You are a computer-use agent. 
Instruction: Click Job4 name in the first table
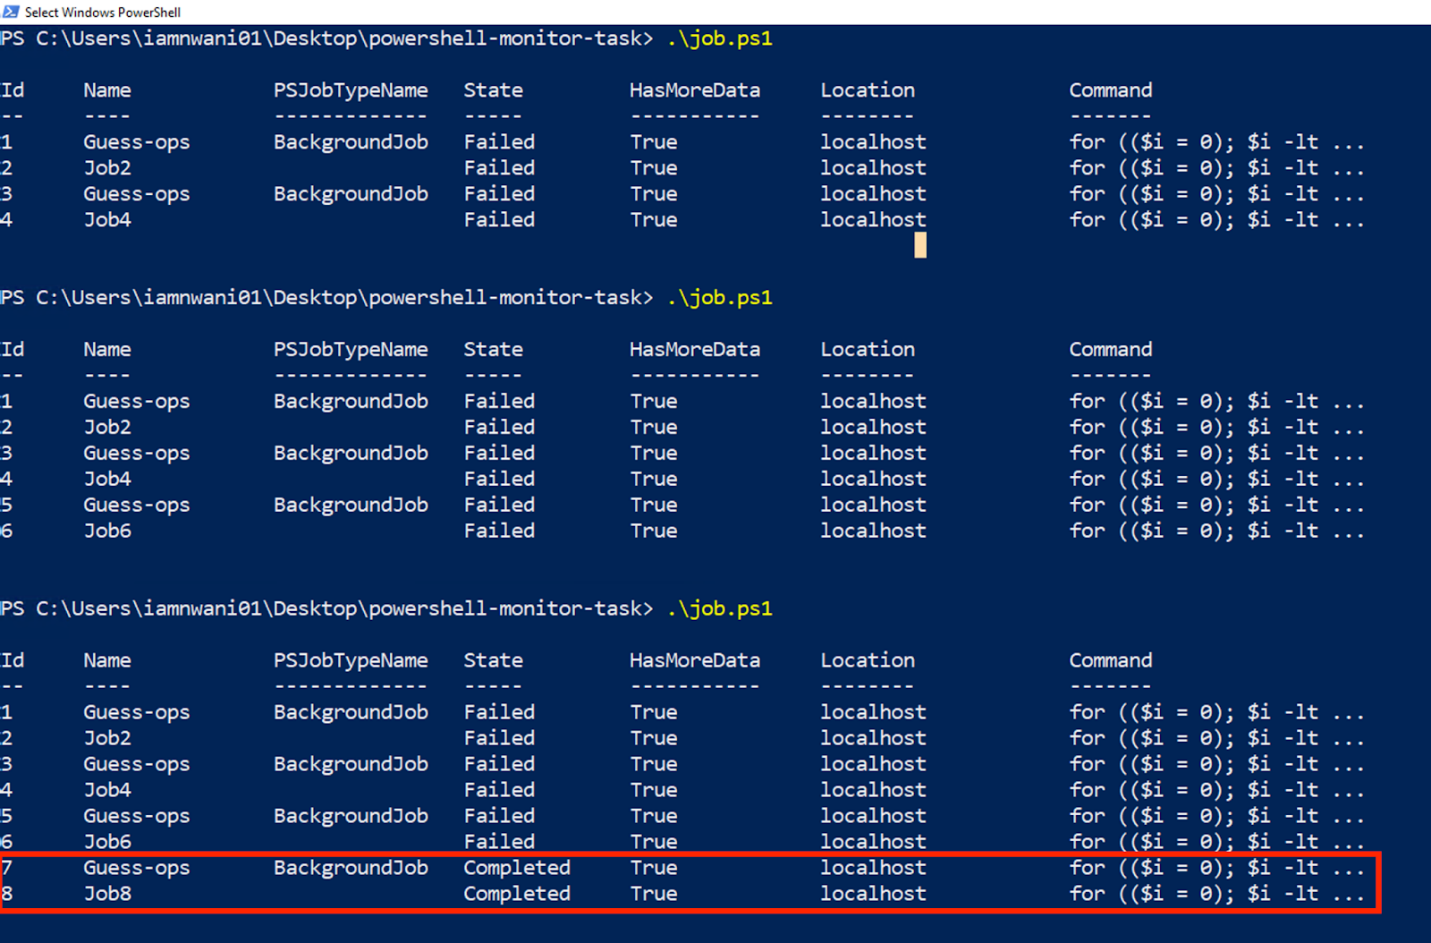pos(107,220)
